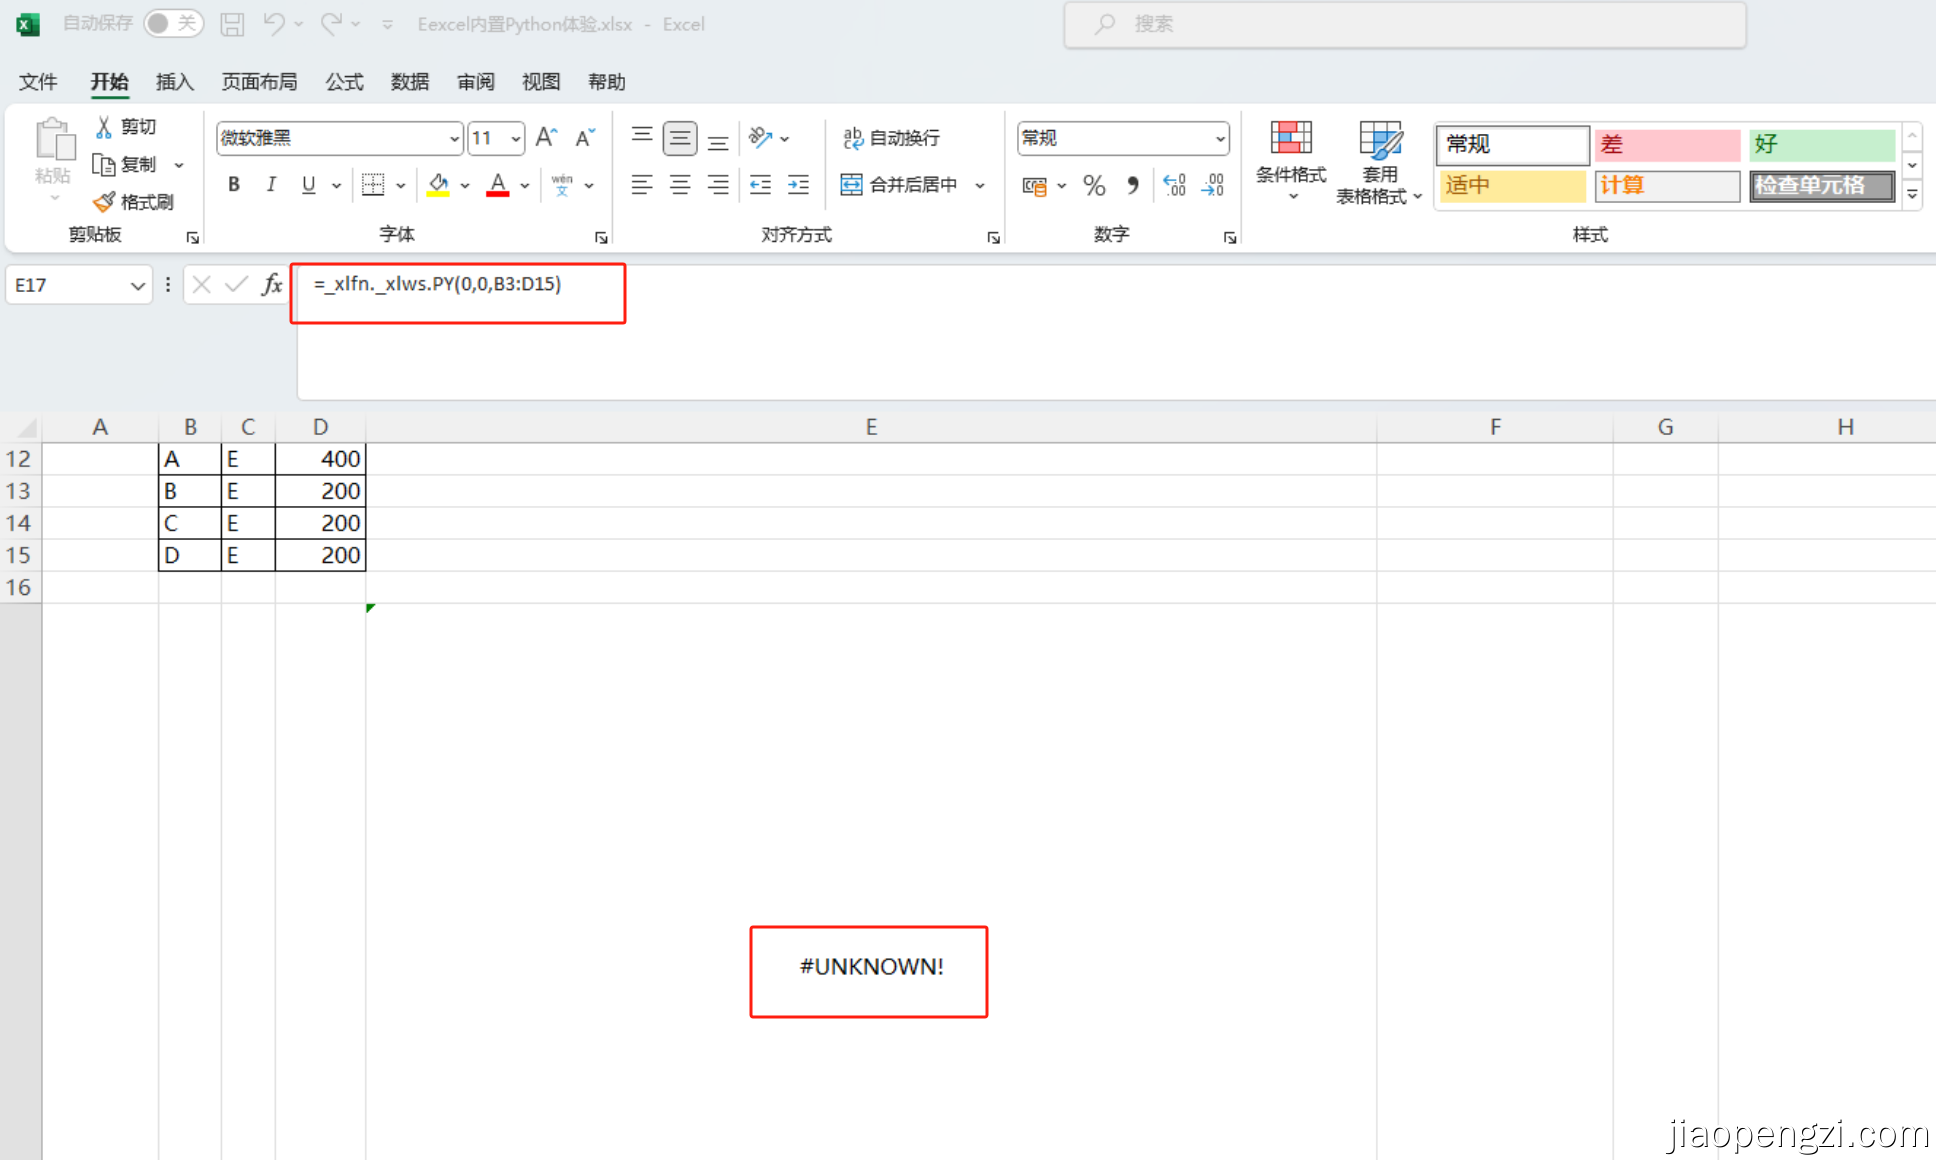The height and width of the screenshot is (1160, 1936).
Task: Open 套用表格格式 table styles
Action: point(1379,162)
